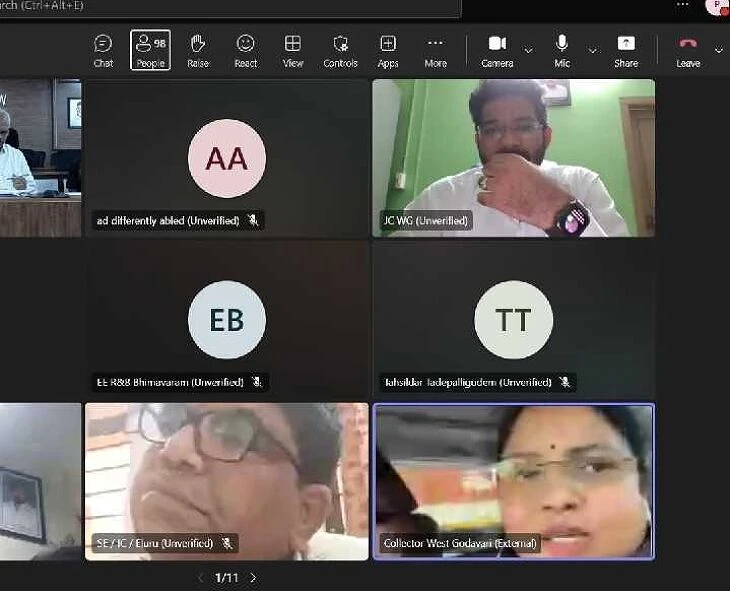Open the top-right ellipsis settings menu
Image resolution: width=730 pixels, height=591 pixels.
[x=683, y=5]
